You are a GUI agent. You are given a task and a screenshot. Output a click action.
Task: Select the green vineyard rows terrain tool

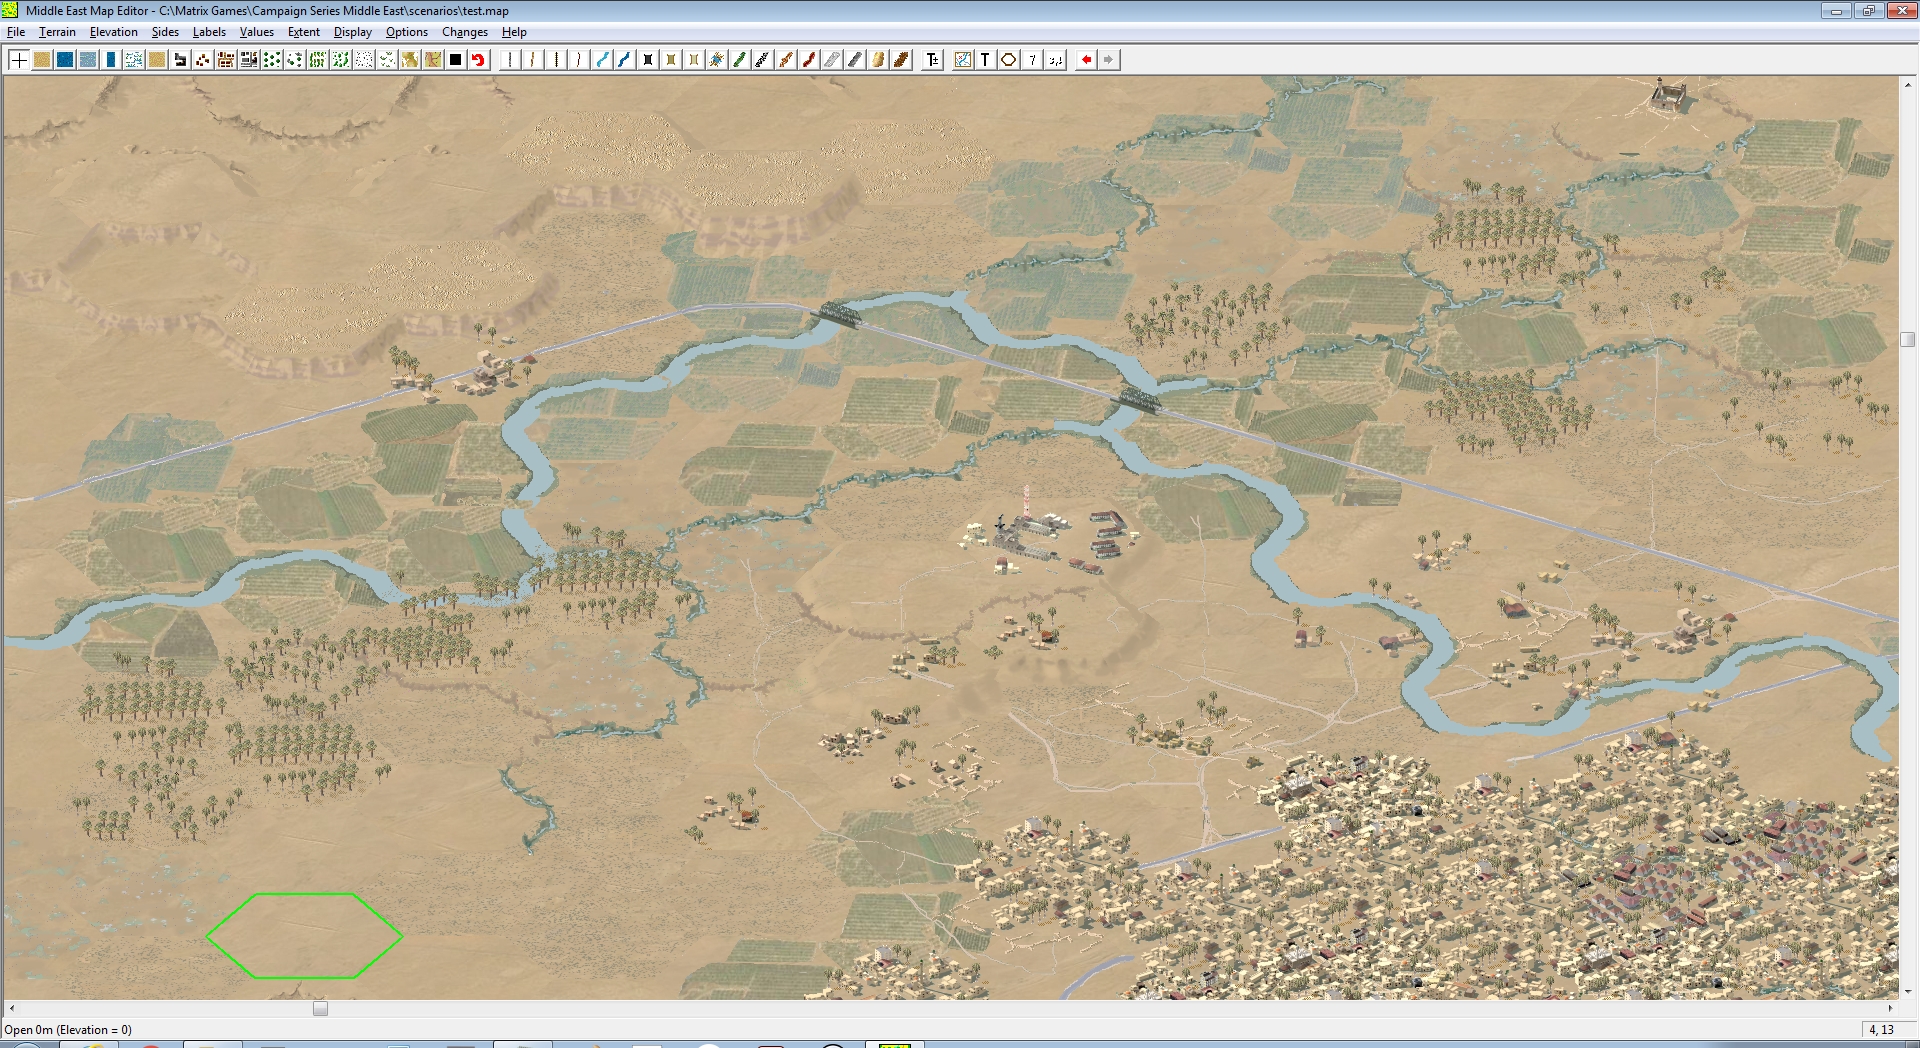318,60
